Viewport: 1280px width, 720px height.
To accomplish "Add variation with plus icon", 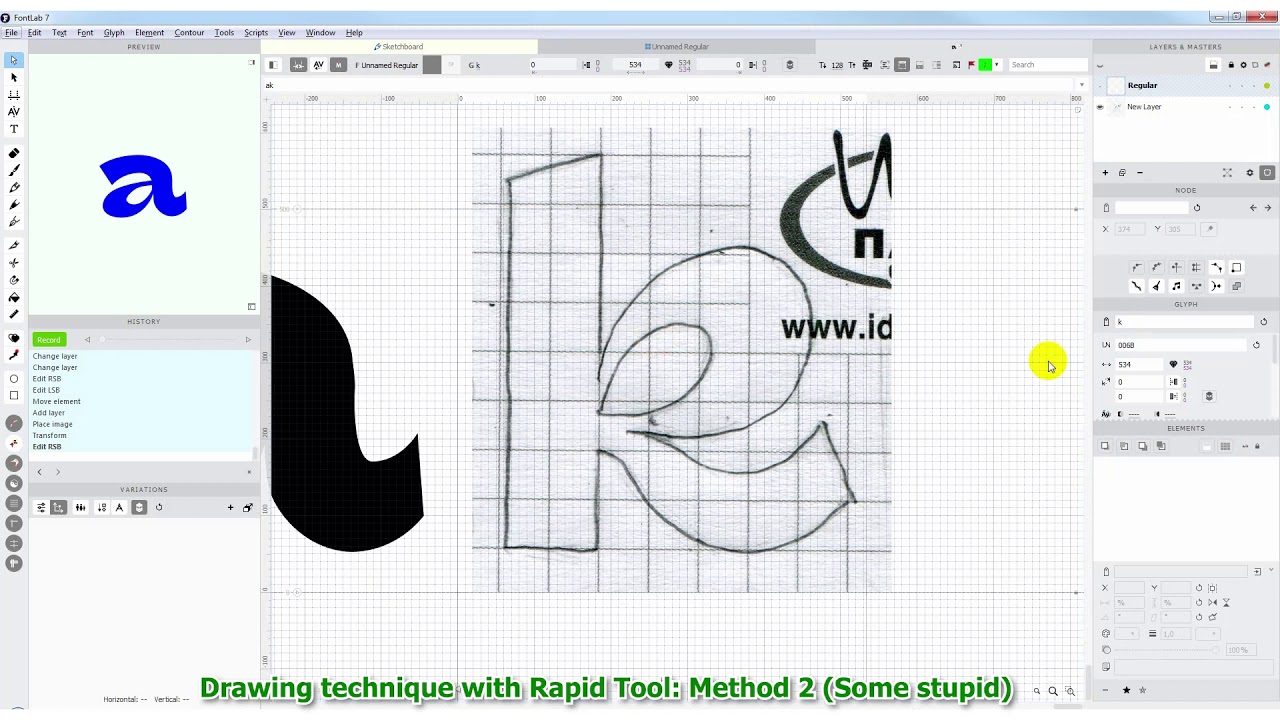I will 230,508.
